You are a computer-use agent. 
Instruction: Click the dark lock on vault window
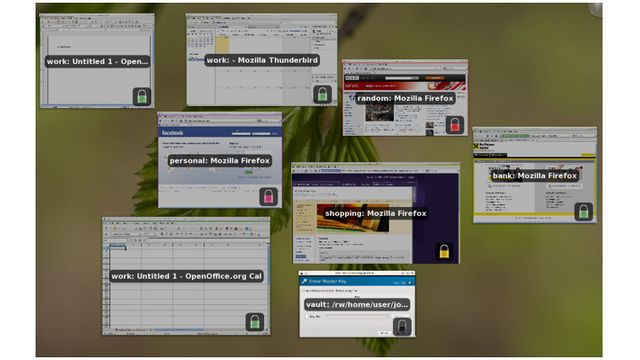point(402,327)
